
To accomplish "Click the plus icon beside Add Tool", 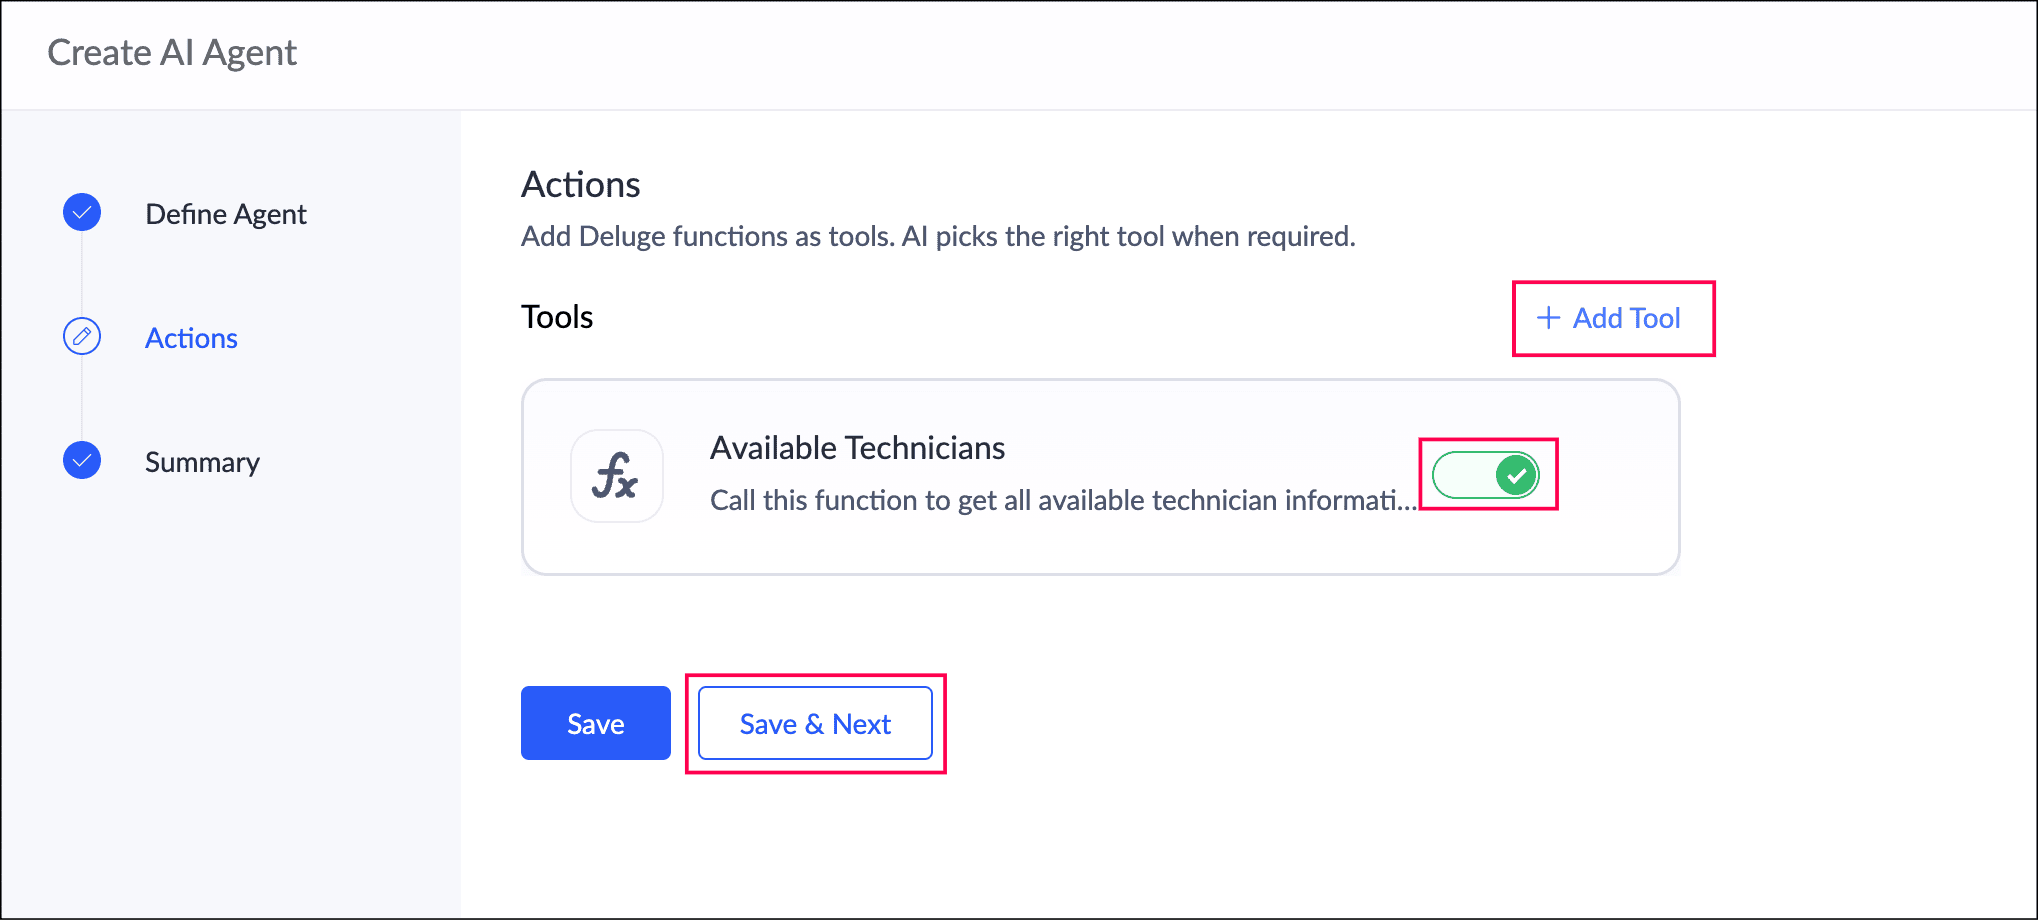I will [1548, 318].
